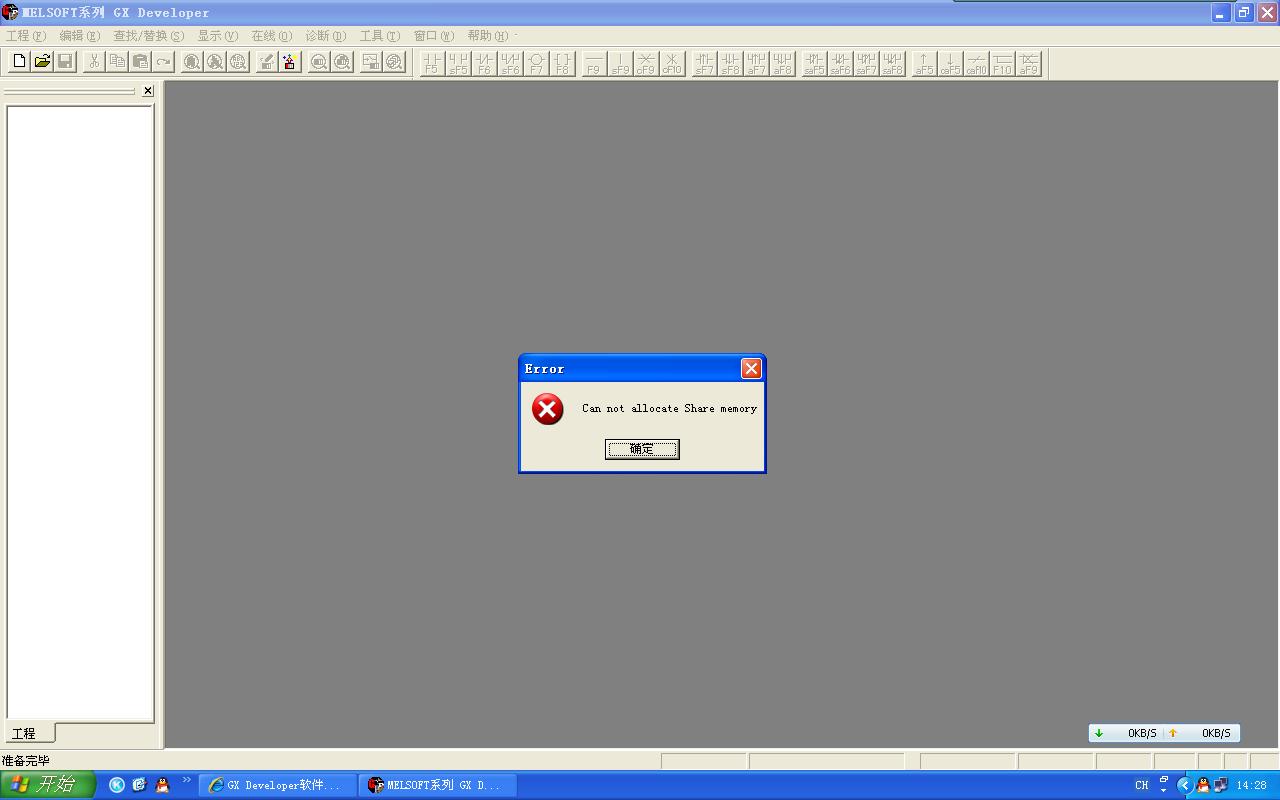Open the 工具 (Tools) menu
This screenshot has height=800, width=1280.
tap(379, 36)
